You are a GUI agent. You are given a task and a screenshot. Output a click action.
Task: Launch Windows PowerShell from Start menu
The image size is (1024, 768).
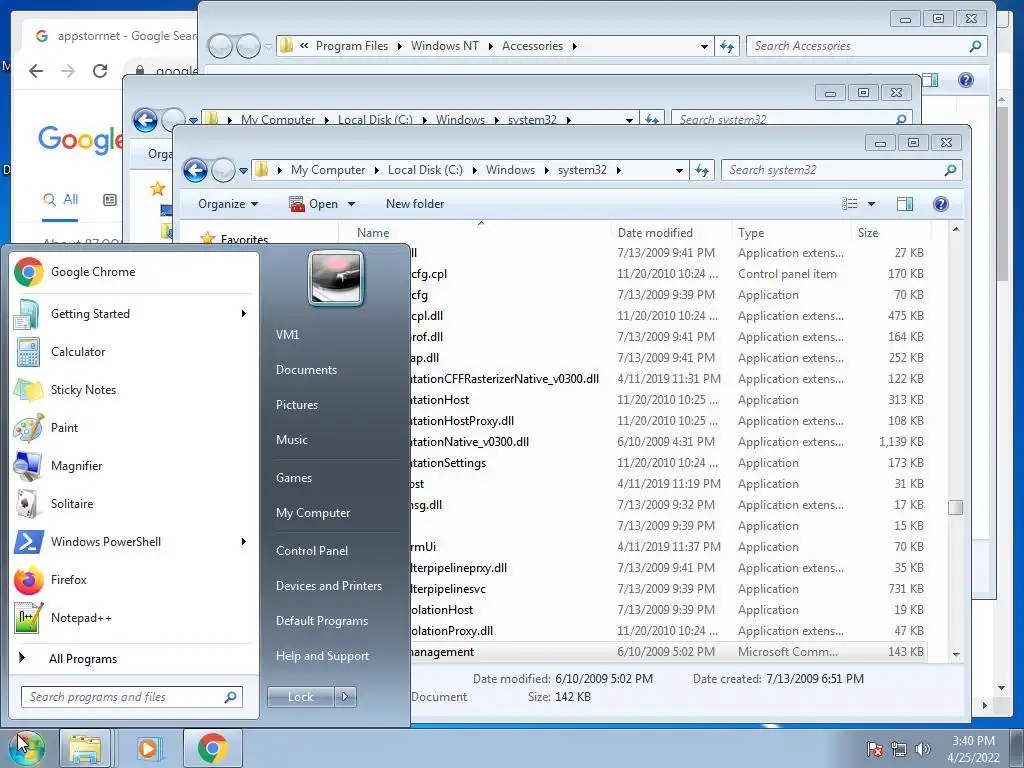pos(134,541)
